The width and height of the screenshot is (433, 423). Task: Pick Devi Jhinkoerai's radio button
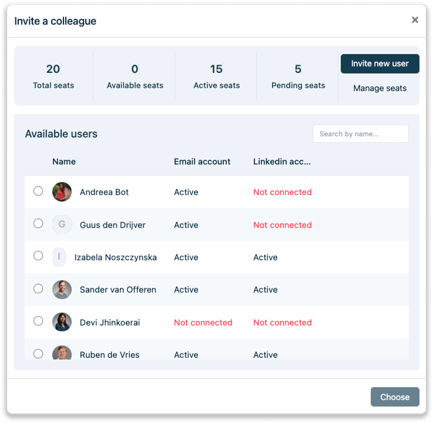(x=38, y=321)
